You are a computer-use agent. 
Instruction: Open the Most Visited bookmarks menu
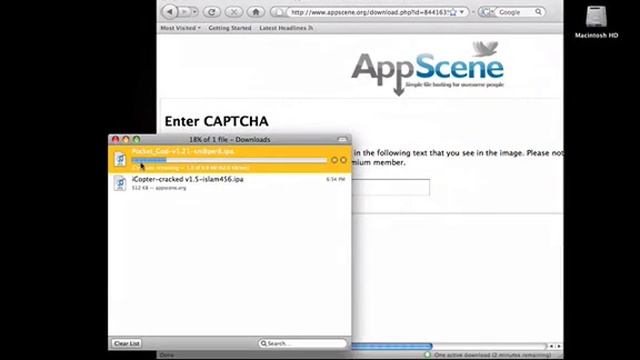coord(180,28)
